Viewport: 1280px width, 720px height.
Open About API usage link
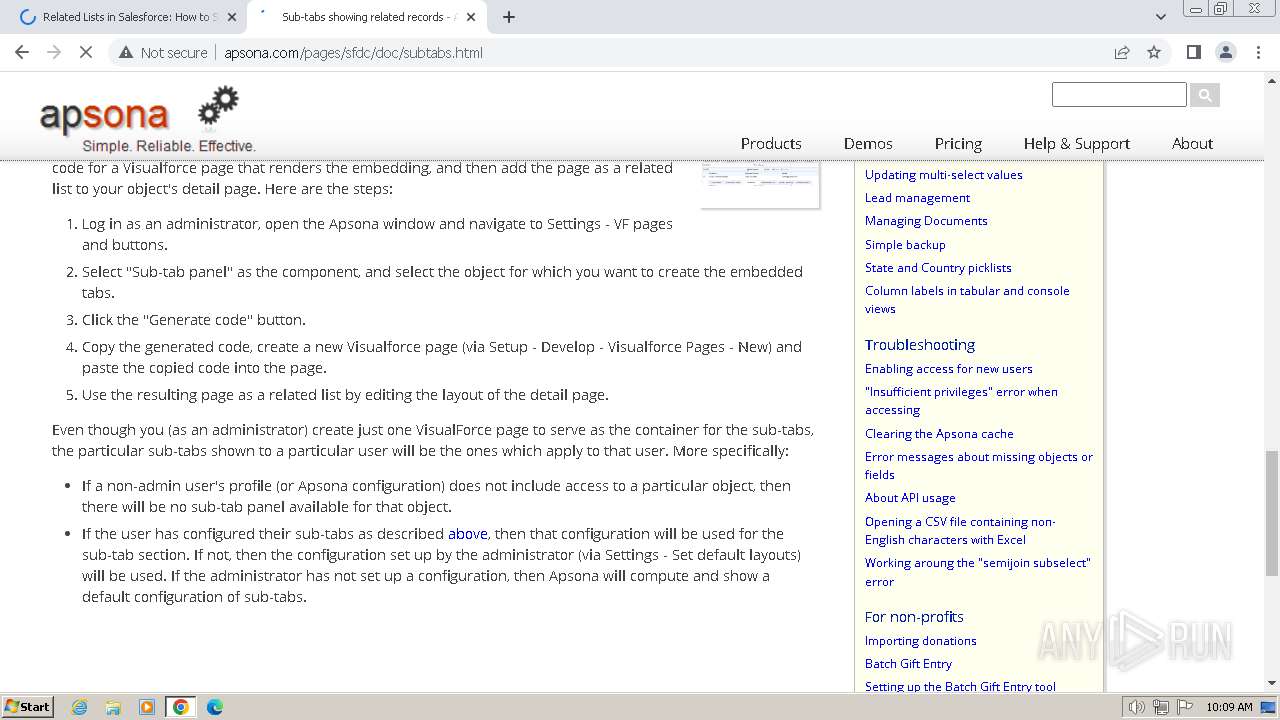910,498
